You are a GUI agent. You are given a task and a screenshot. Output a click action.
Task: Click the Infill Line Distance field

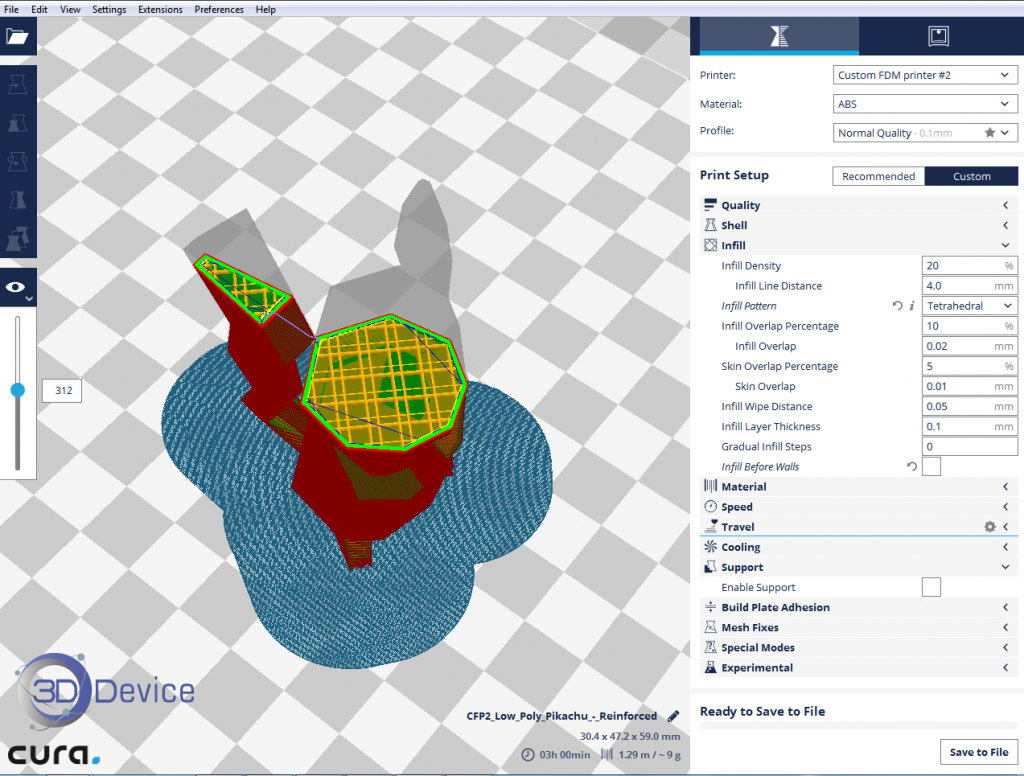970,286
